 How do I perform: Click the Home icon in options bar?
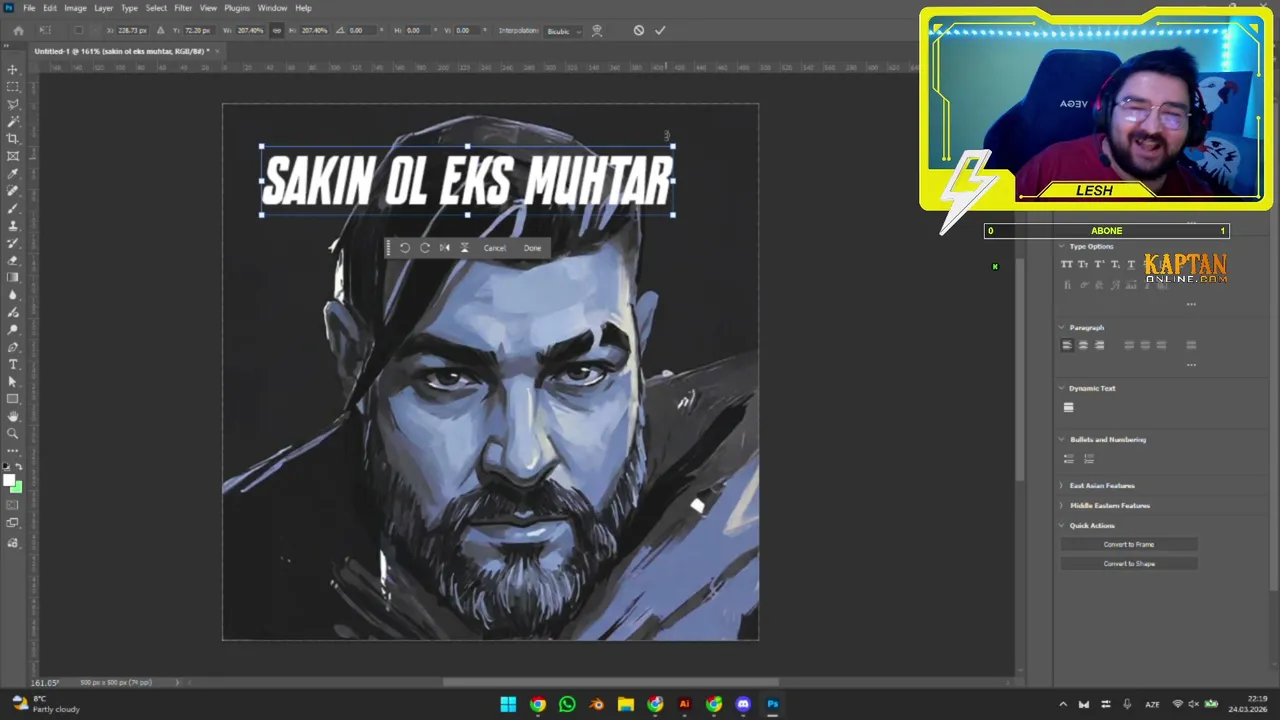click(x=18, y=31)
